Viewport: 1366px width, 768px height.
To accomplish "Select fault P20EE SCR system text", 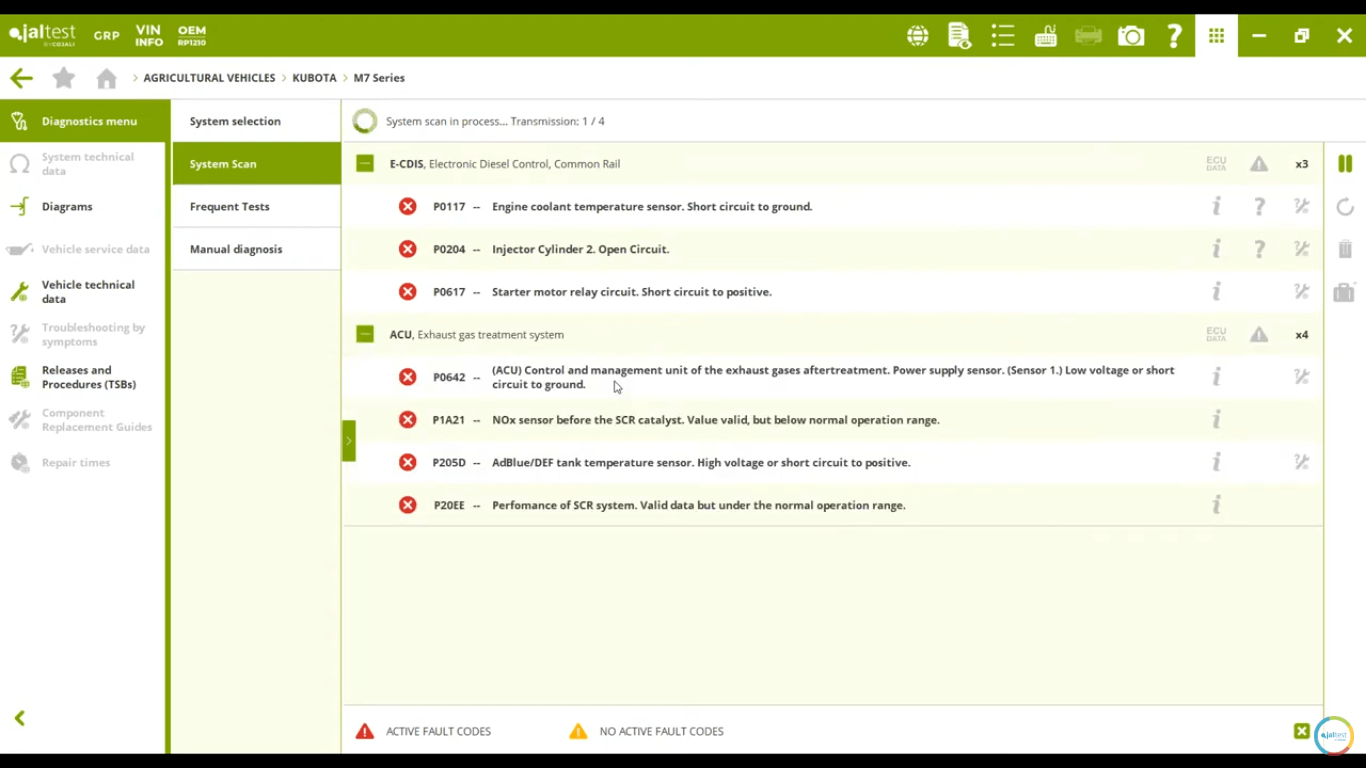I will click(699, 505).
